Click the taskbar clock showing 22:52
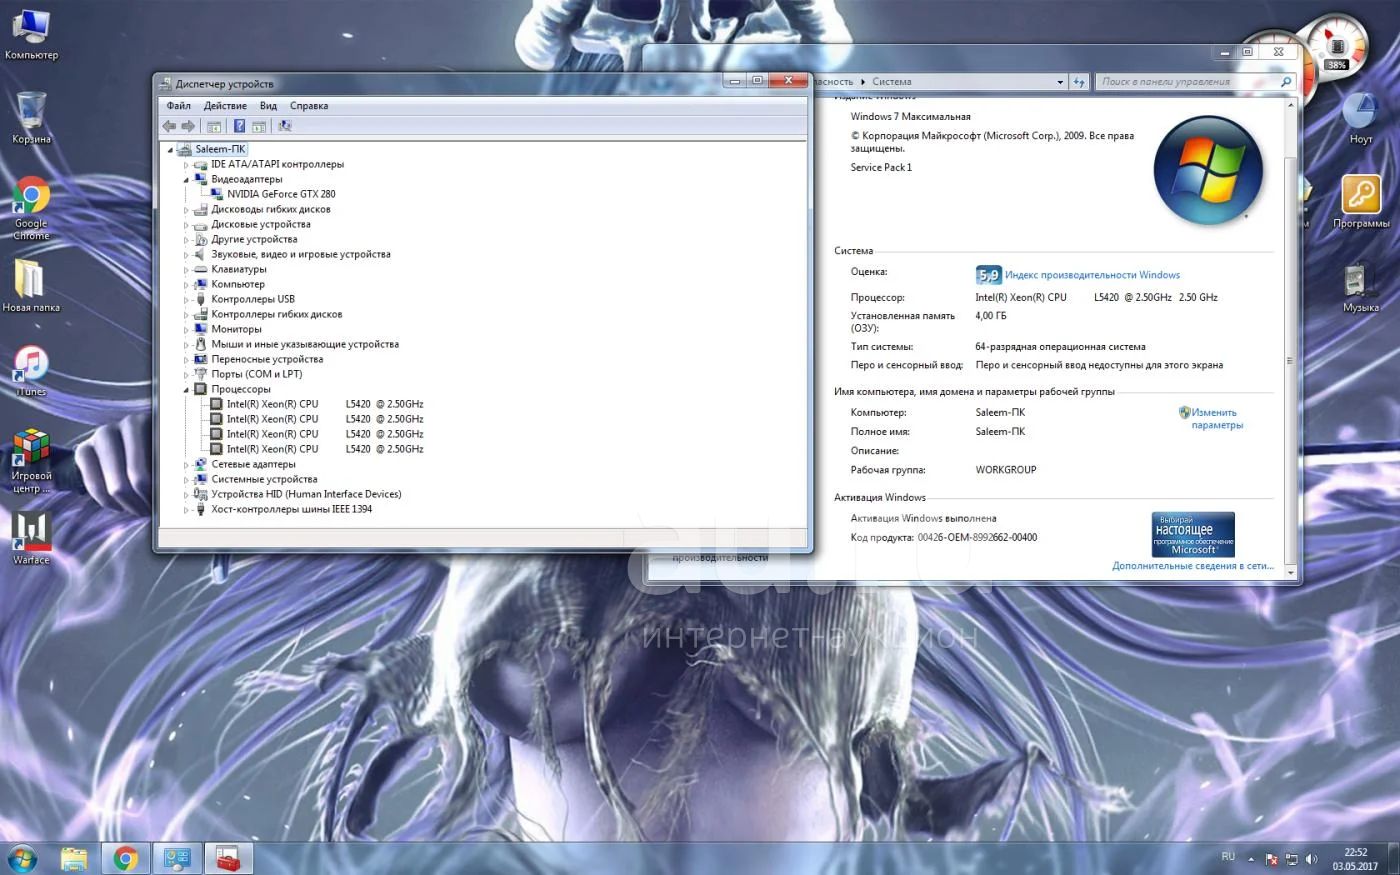This screenshot has height=875, width=1400. point(1355,859)
